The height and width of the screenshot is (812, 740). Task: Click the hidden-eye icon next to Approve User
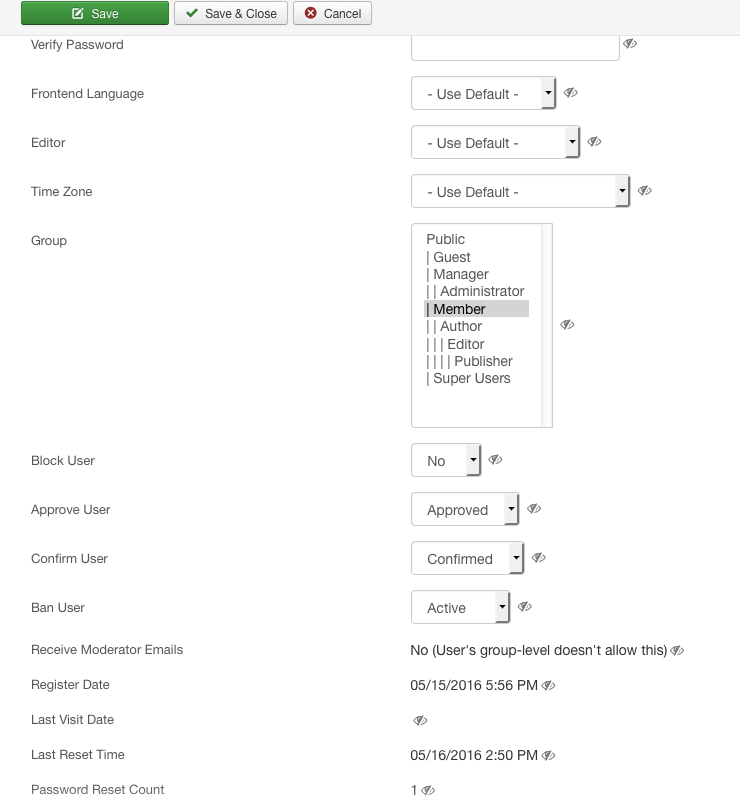[x=534, y=509]
